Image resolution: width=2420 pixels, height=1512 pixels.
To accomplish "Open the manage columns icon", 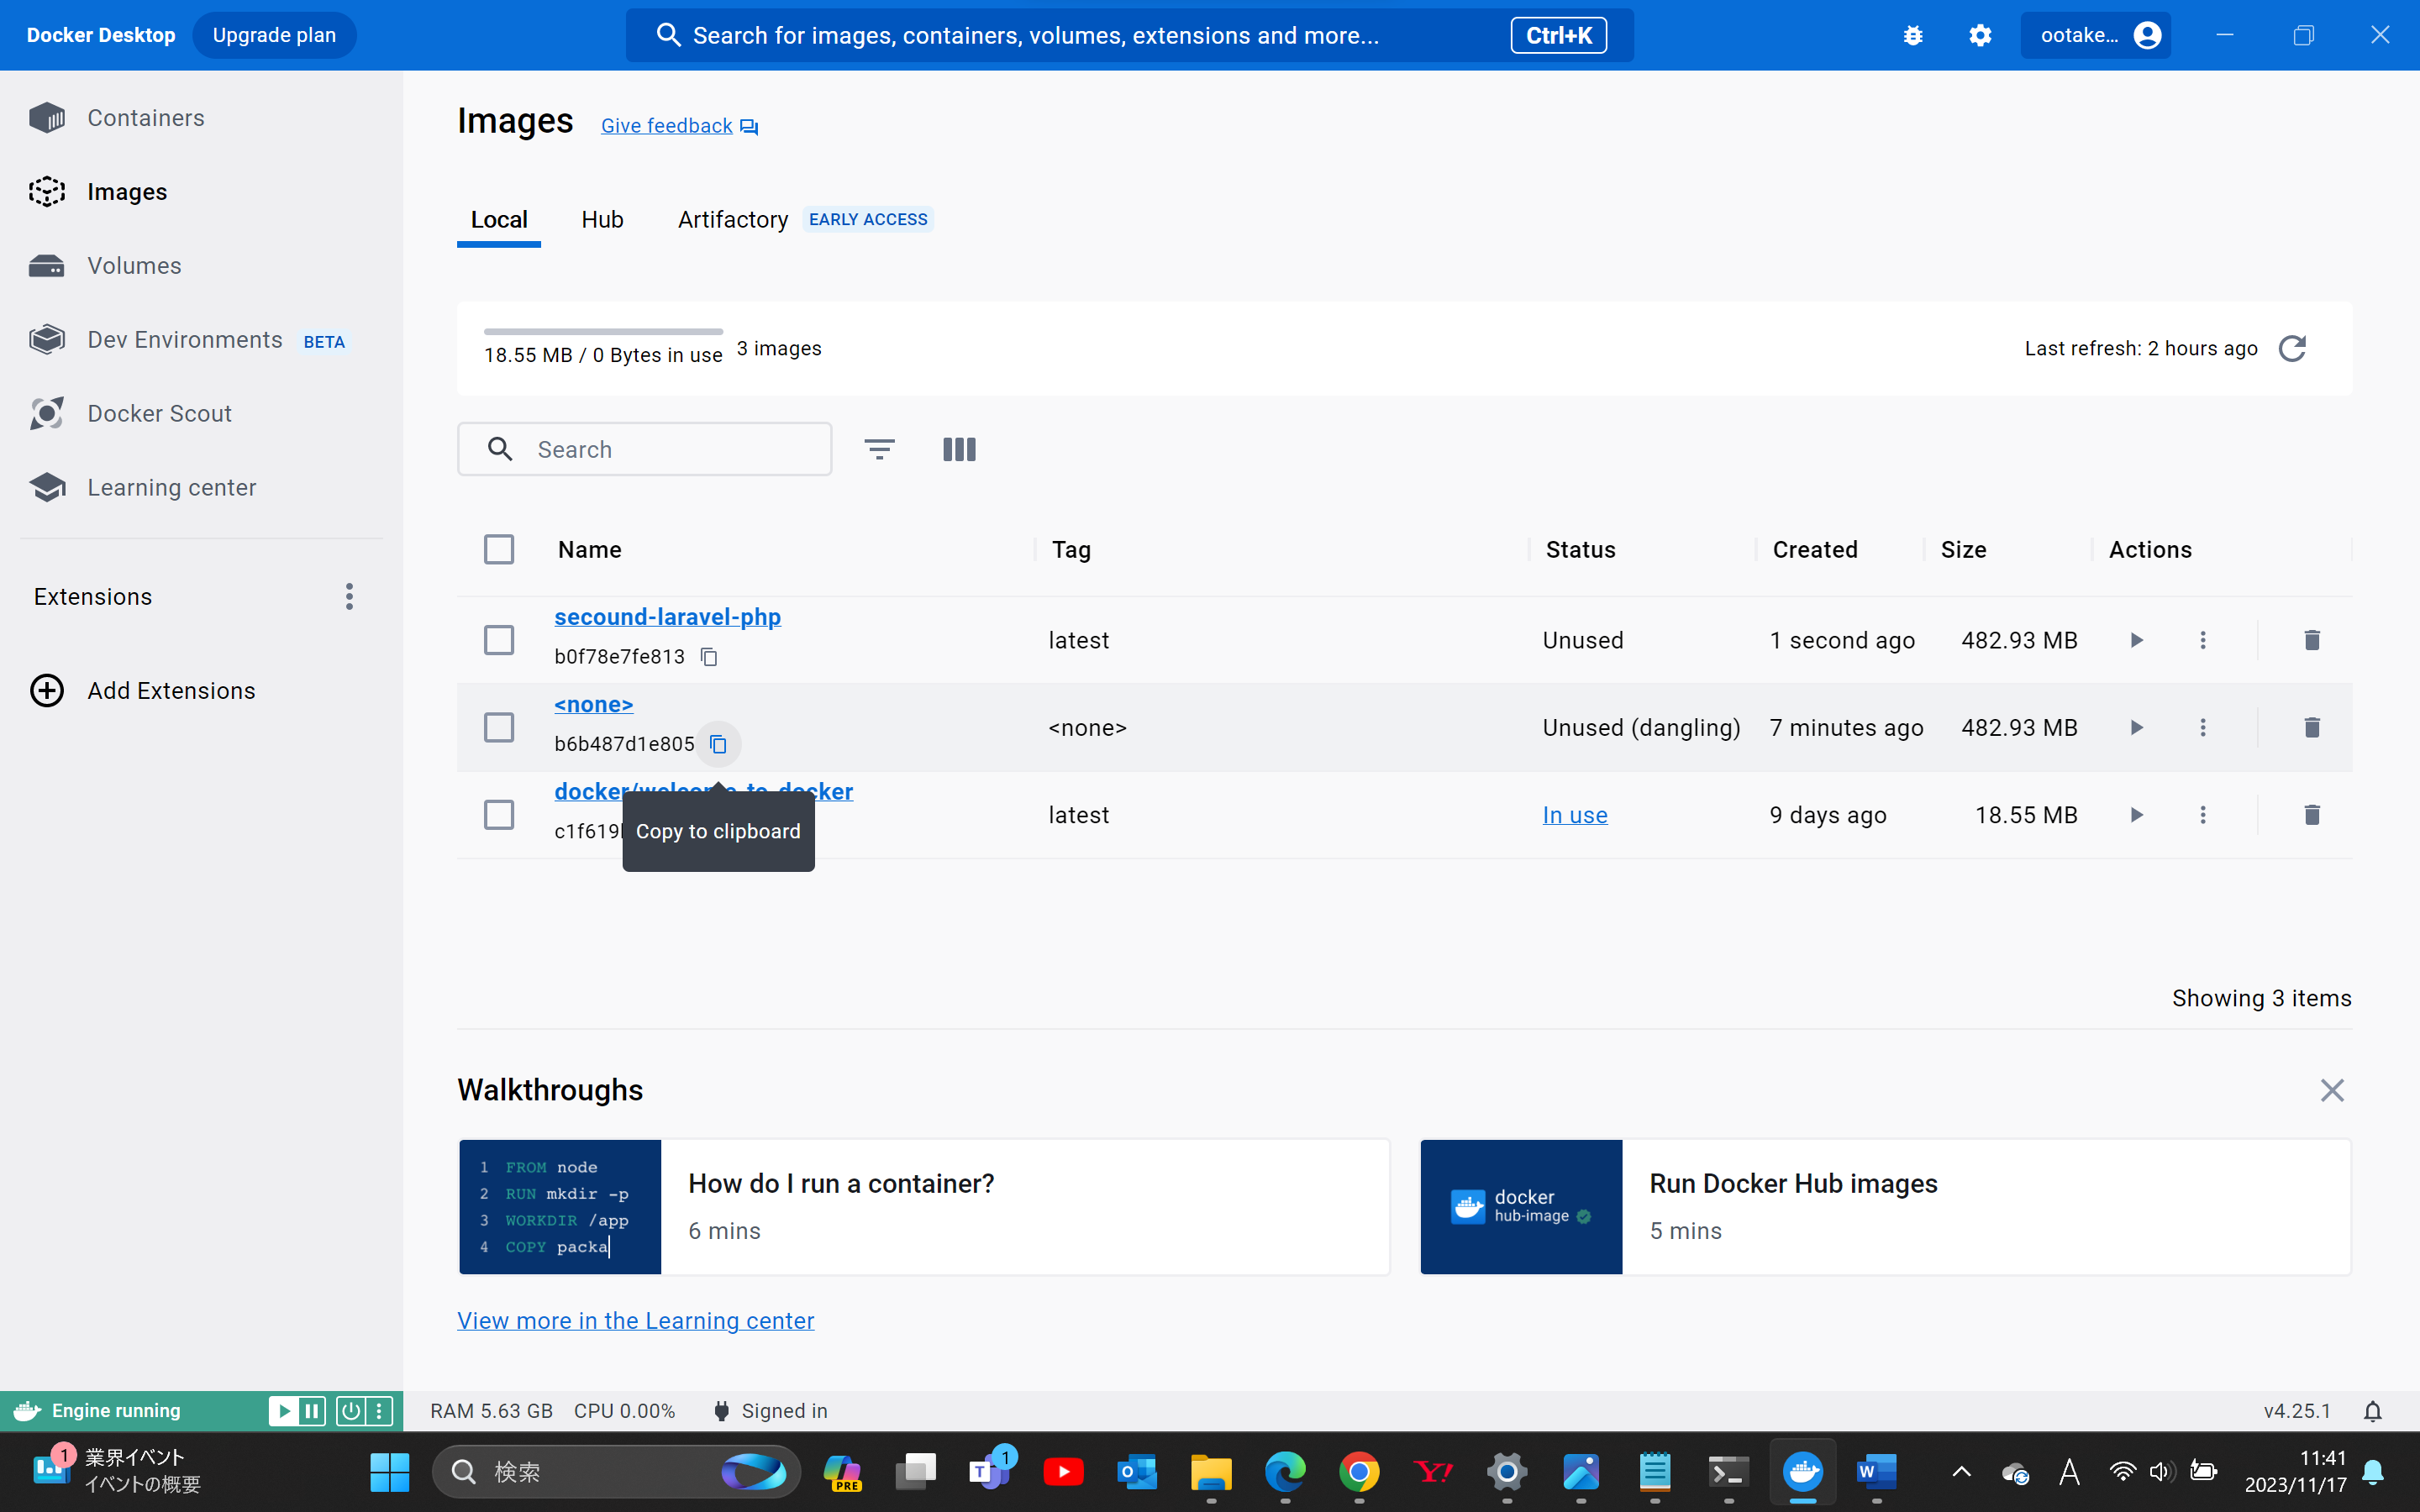I will pos(958,449).
